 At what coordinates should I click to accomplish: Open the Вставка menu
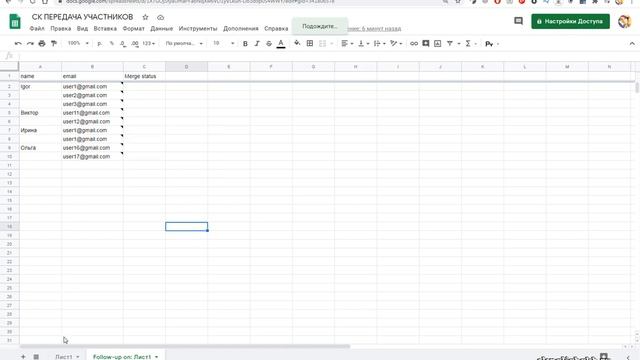[105, 29]
